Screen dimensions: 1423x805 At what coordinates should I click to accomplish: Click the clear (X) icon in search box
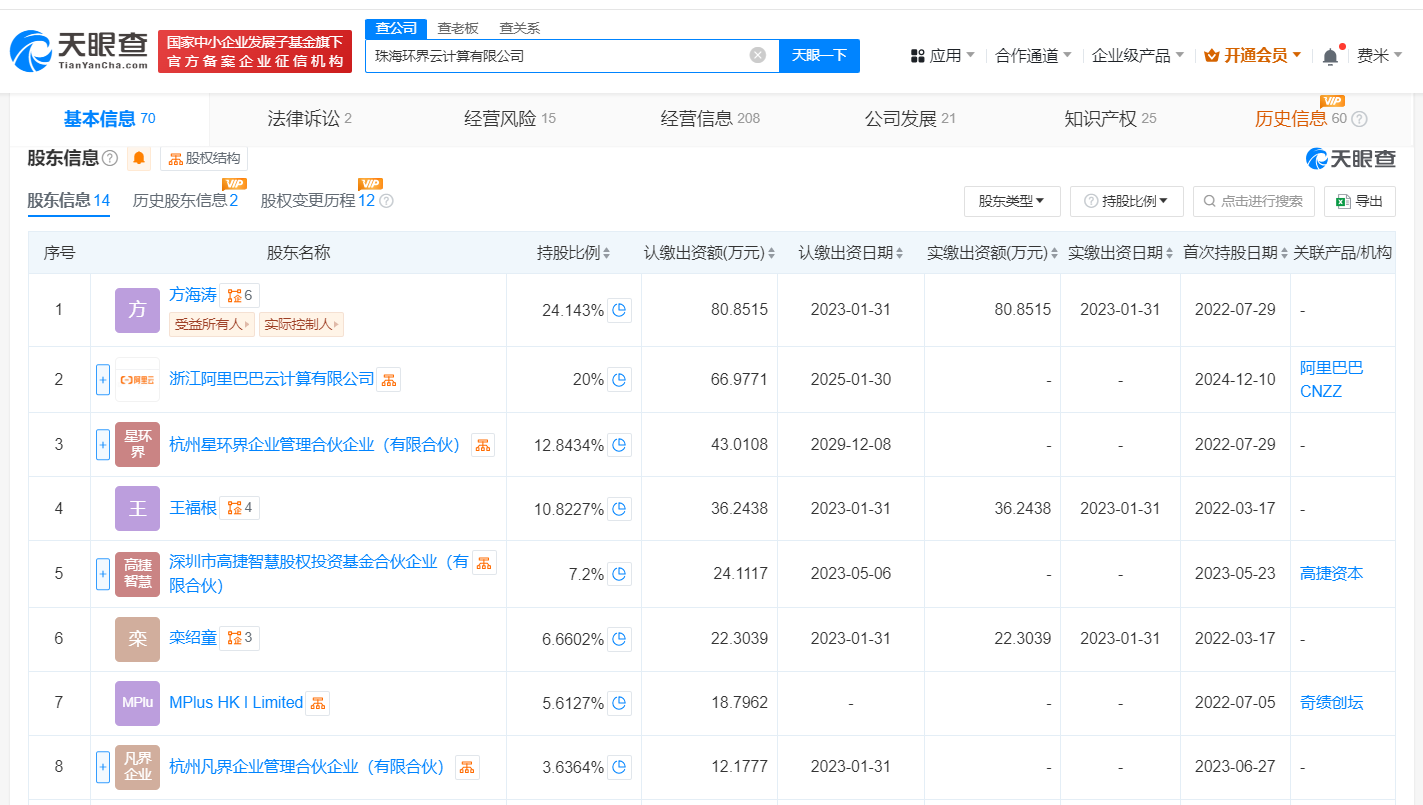(x=758, y=56)
